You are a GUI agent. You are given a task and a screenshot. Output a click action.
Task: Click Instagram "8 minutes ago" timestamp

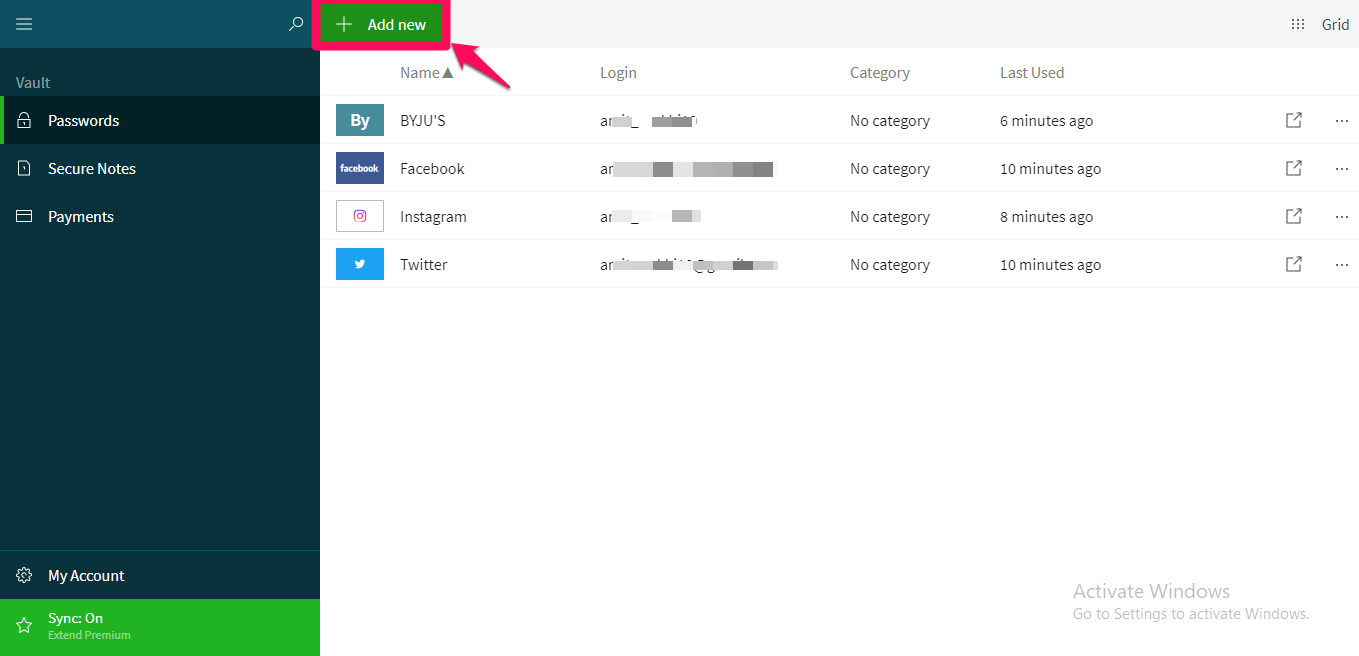(1046, 216)
